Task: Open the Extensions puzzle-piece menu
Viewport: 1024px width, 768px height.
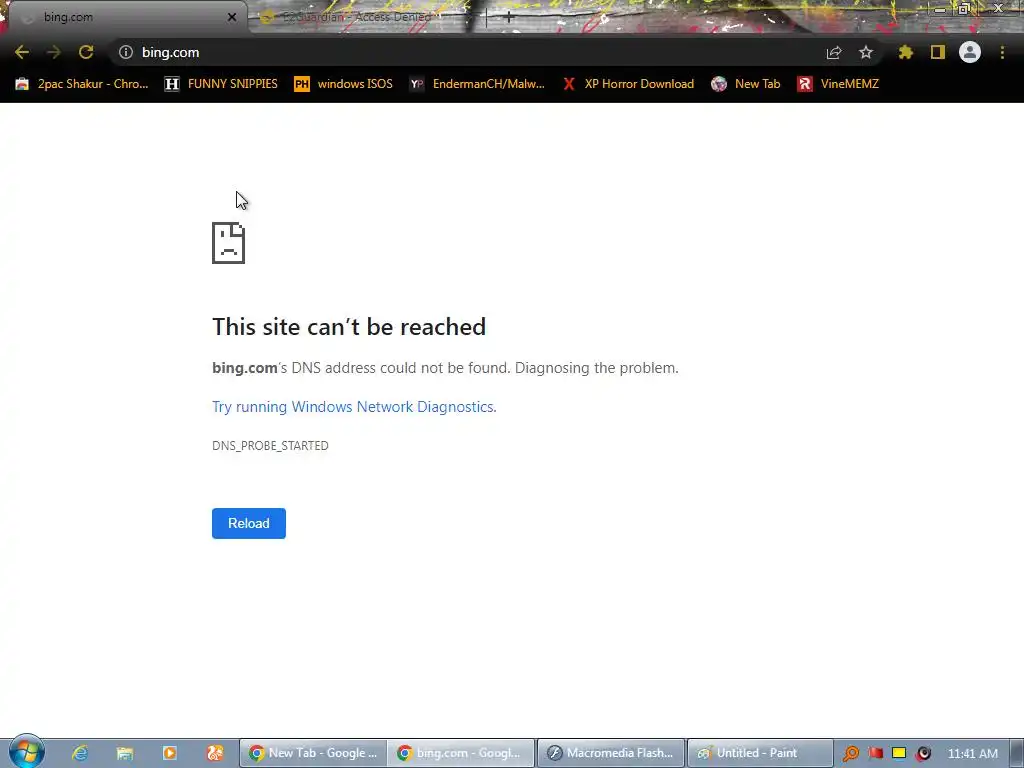Action: click(x=905, y=52)
